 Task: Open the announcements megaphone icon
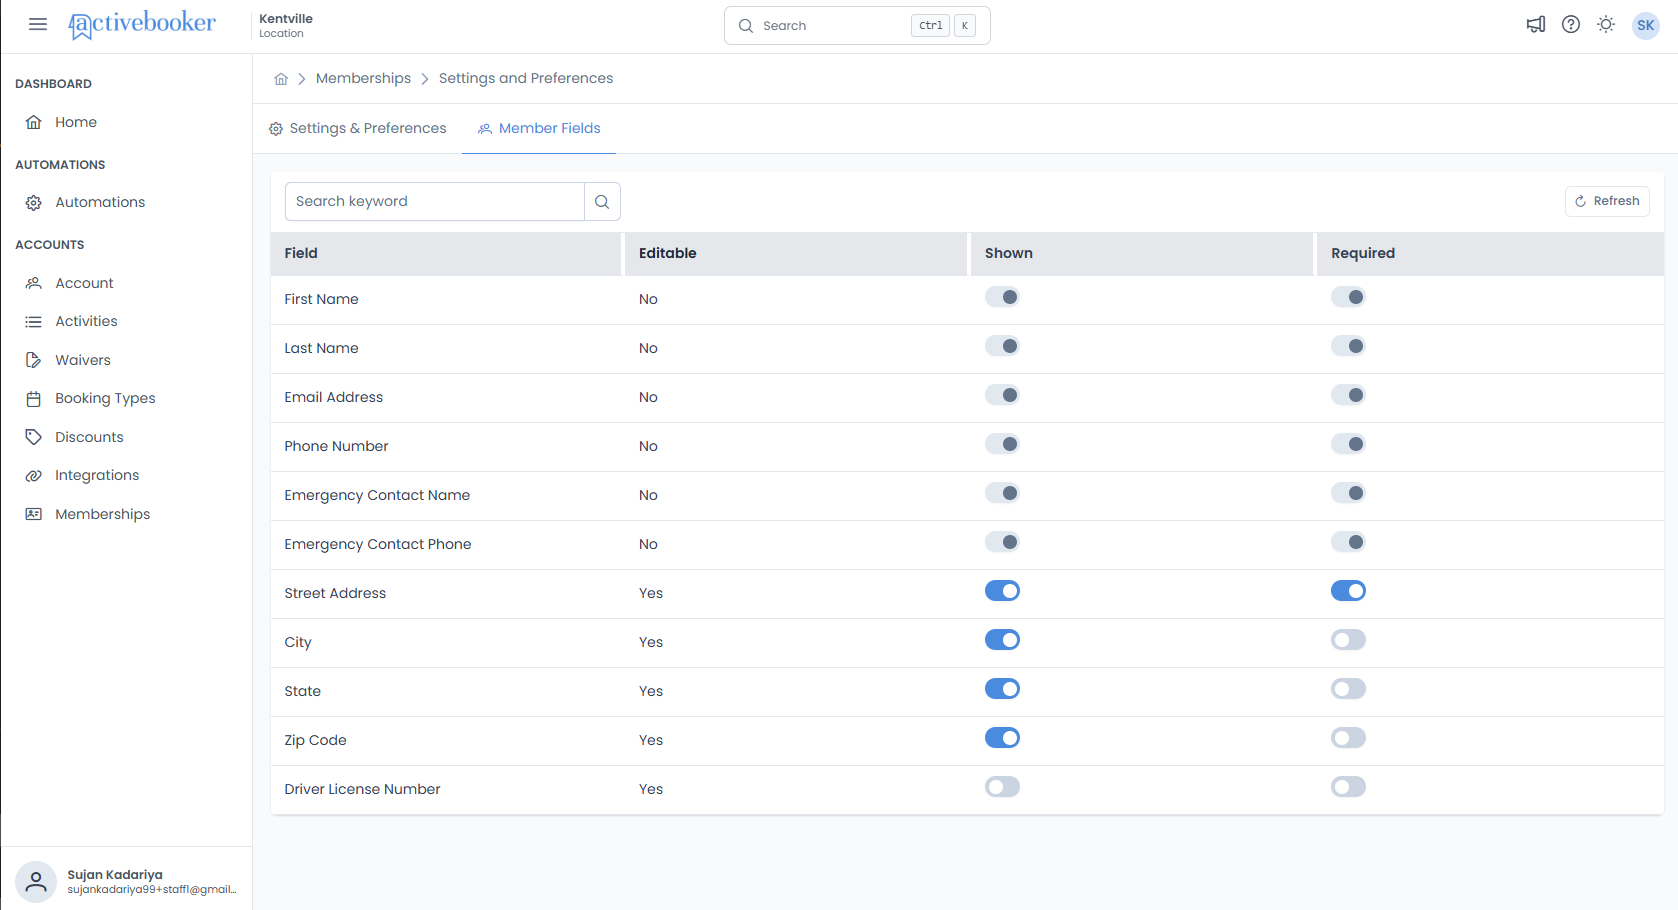(x=1536, y=25)
